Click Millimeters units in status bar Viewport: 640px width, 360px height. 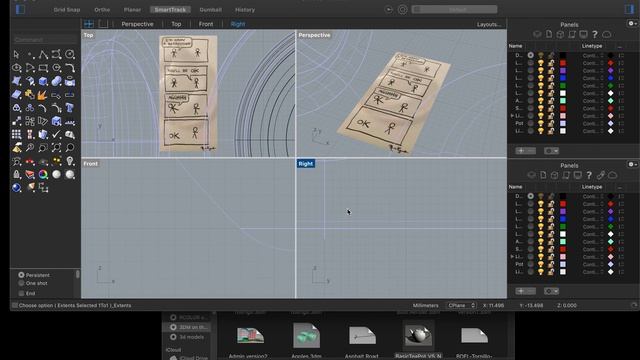[425, 305]
